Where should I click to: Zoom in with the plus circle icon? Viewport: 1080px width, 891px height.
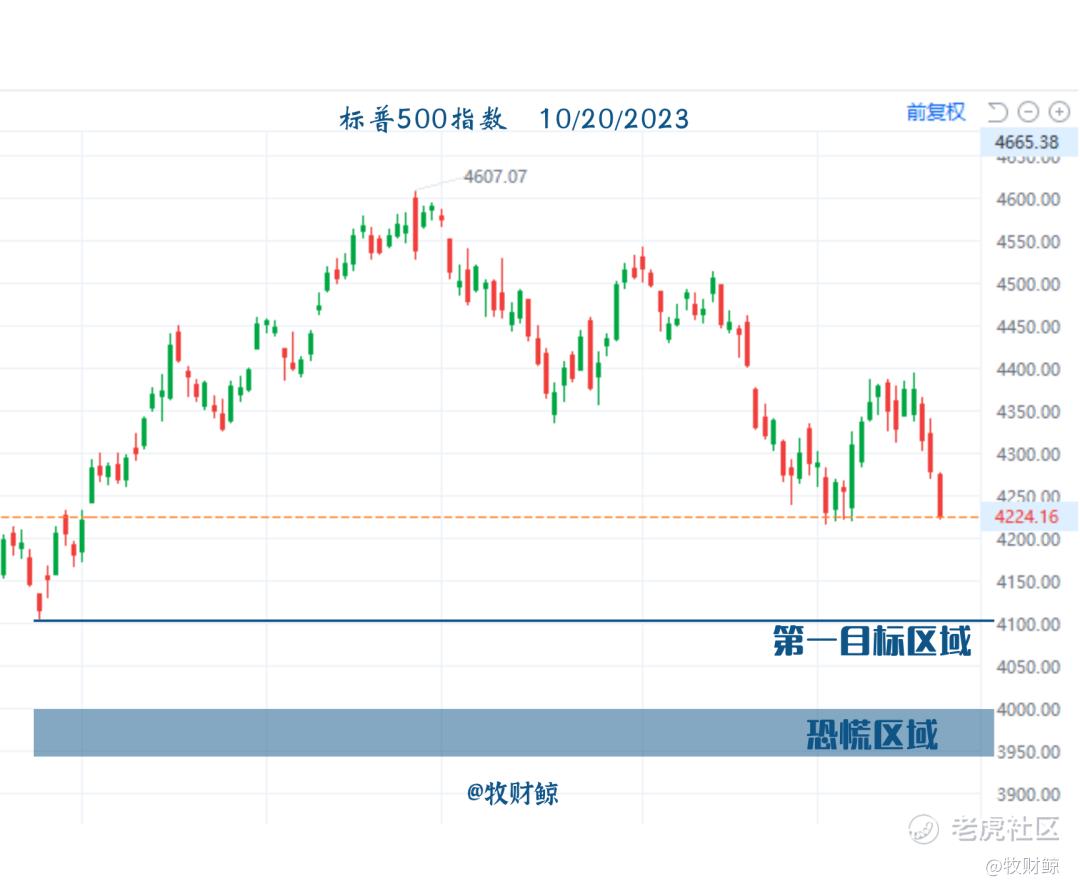pos(1059,112)
